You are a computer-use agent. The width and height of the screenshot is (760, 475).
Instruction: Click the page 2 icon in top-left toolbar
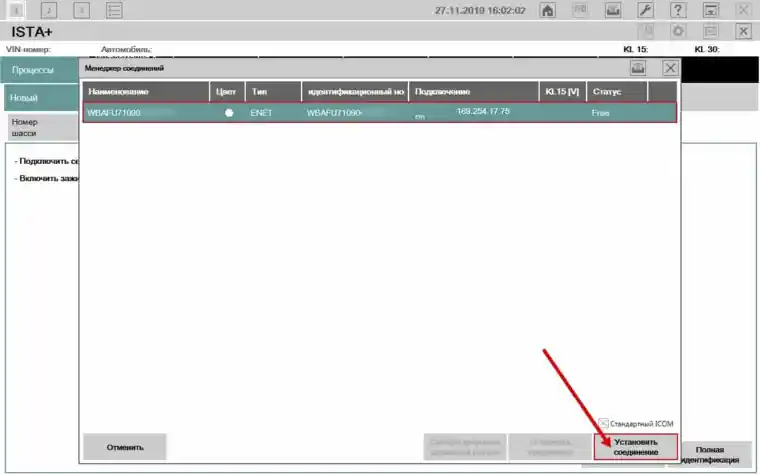point(48,10)
